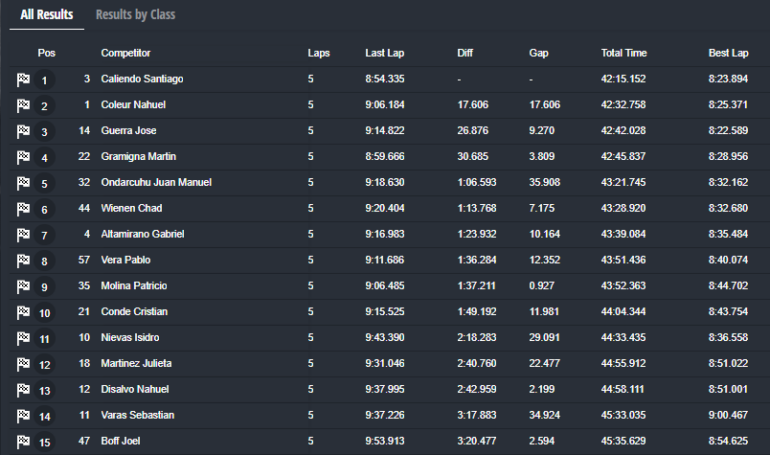Click the Gap column header

pyautogui.click(x=539, y=53)
